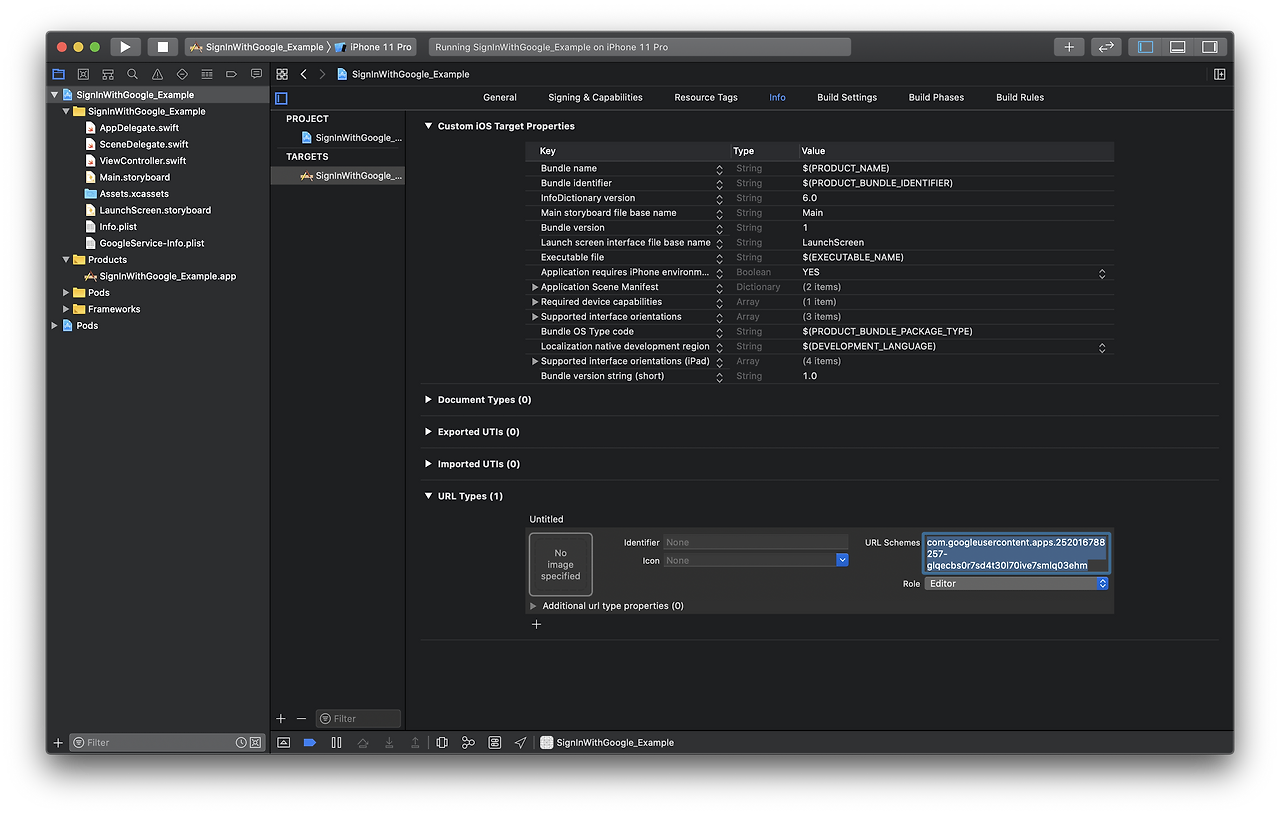Add file at navigator bottom plus

tap(58, 742)
